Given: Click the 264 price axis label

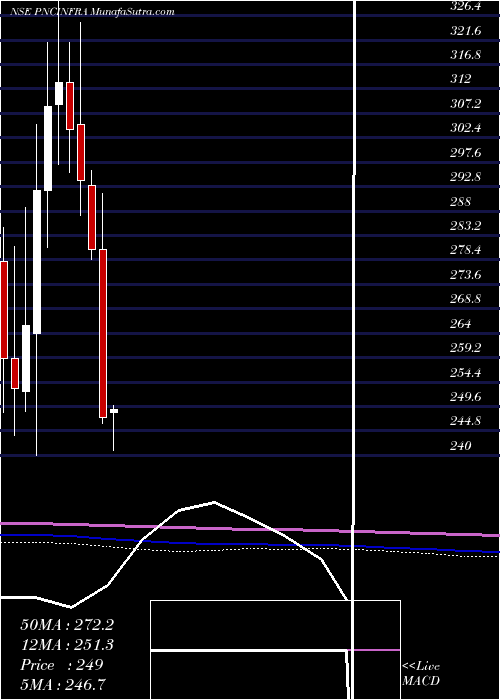Looking at the screenshot, I should [x=461, y=323].
